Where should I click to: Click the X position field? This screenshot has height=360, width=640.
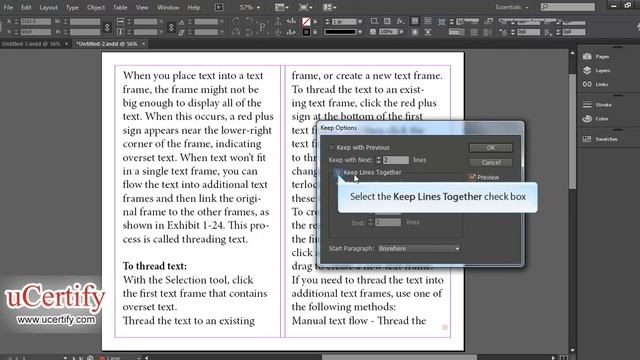(x=36, y=21)
